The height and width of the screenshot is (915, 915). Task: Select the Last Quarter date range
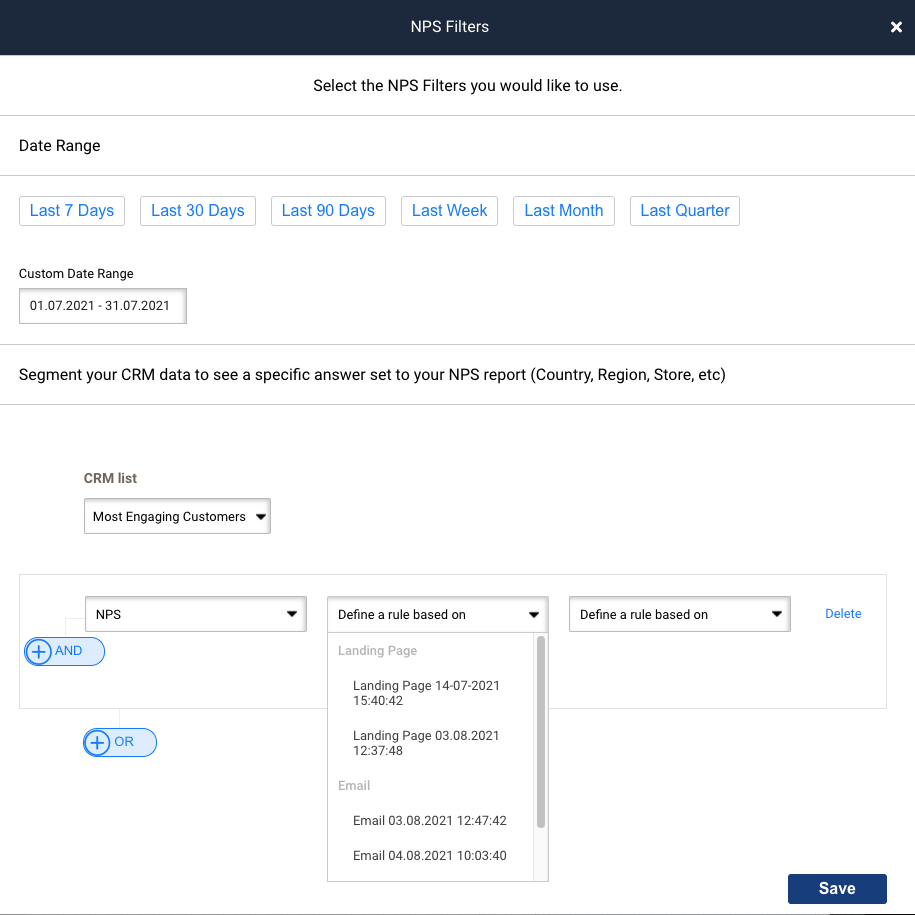point(684,210)
